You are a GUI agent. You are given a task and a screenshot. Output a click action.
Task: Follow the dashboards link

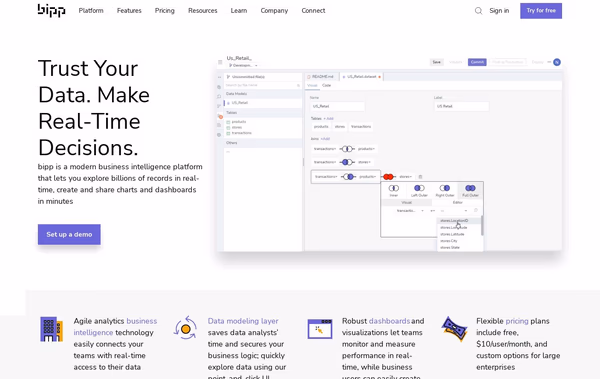point(389,321)
